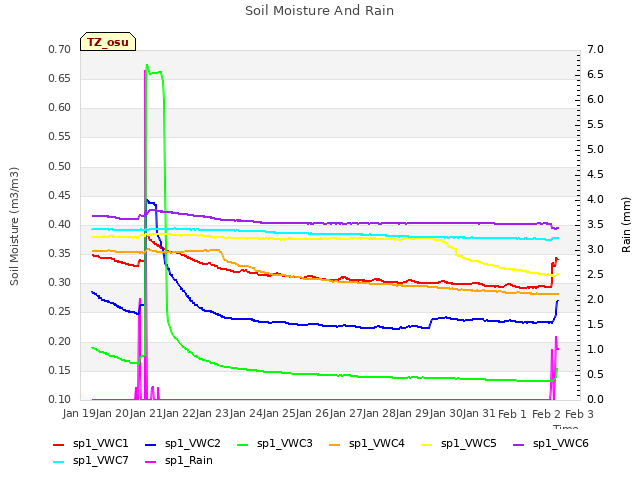Image resolution: width=640 pixels, height=480 pixels.
Task: Click the 0.0 right axis value
Action: 595,400
